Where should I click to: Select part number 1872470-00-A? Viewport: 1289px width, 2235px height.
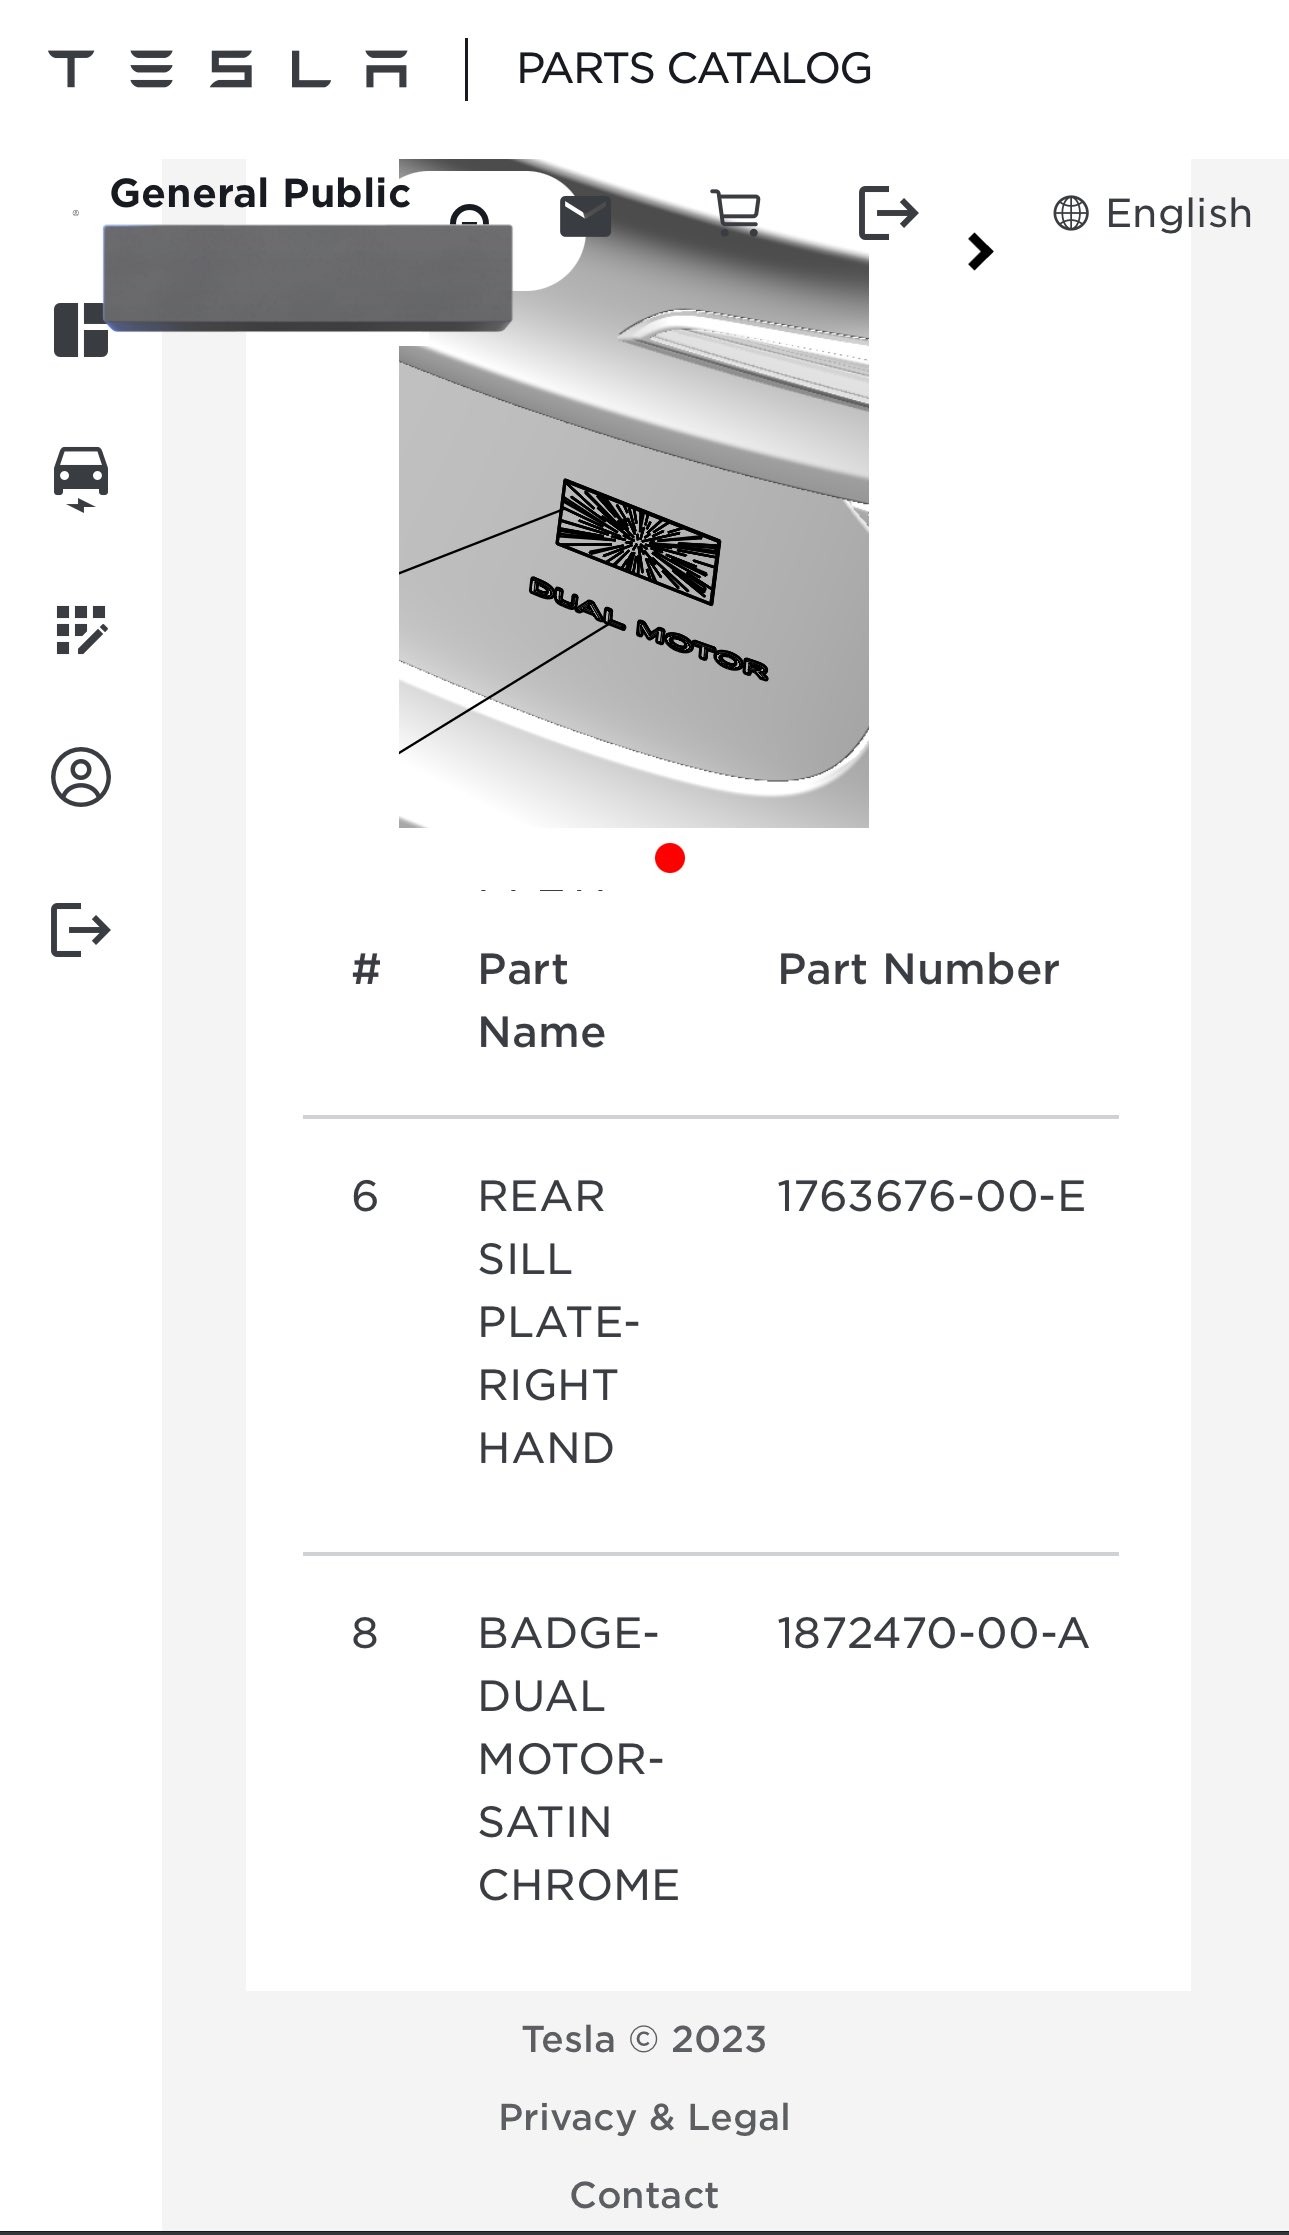pos(933,1633)
